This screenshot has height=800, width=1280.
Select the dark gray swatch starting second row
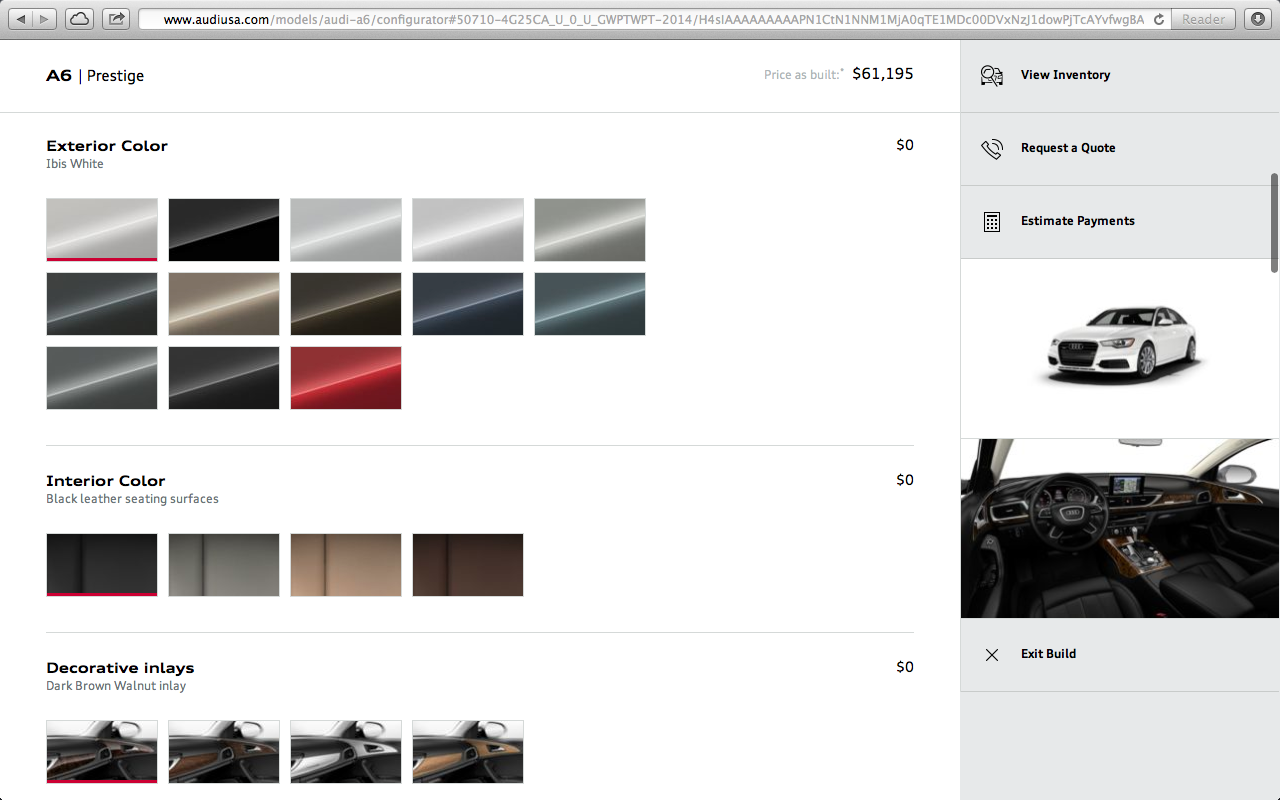[102, 304]
